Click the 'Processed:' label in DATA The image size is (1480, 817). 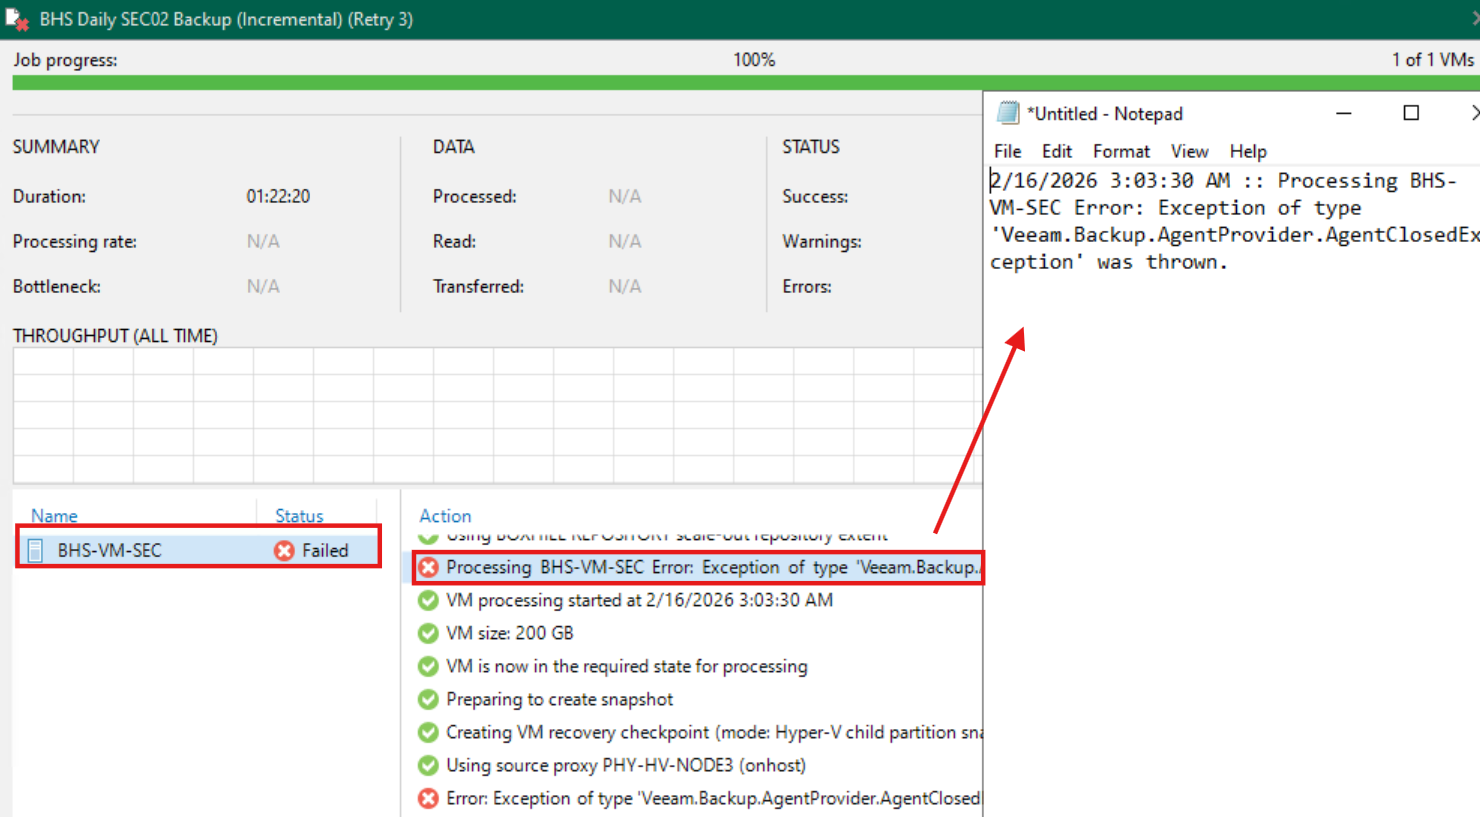point(475,196)
